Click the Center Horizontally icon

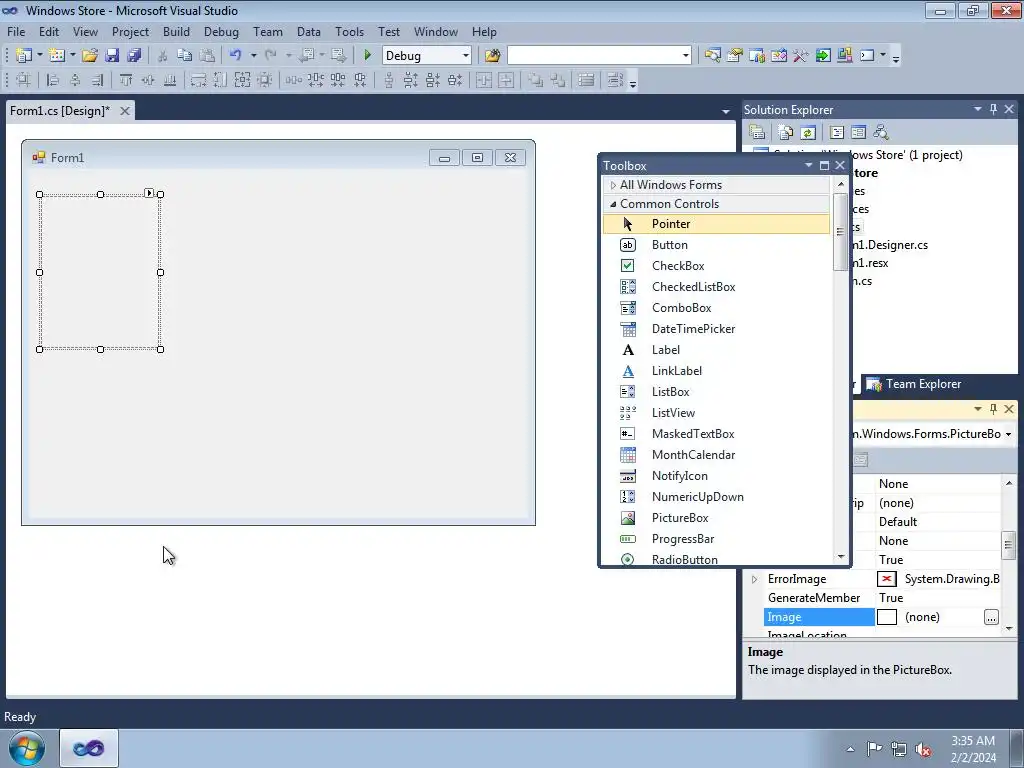(x=484, y=80)
